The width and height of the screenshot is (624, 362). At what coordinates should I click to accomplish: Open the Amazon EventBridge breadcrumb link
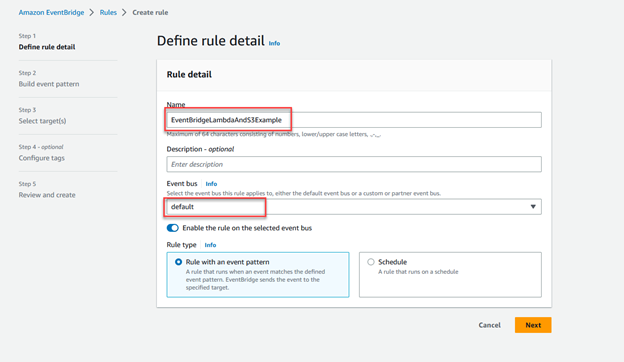[51, 12]
